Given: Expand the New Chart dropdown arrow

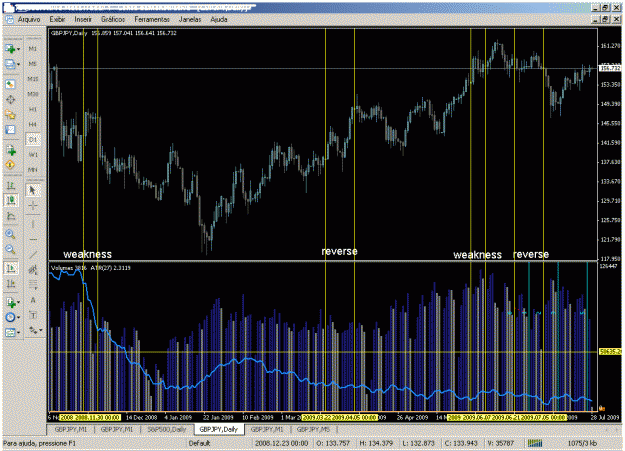Looking at the screenshot, I should click(19, 49).
